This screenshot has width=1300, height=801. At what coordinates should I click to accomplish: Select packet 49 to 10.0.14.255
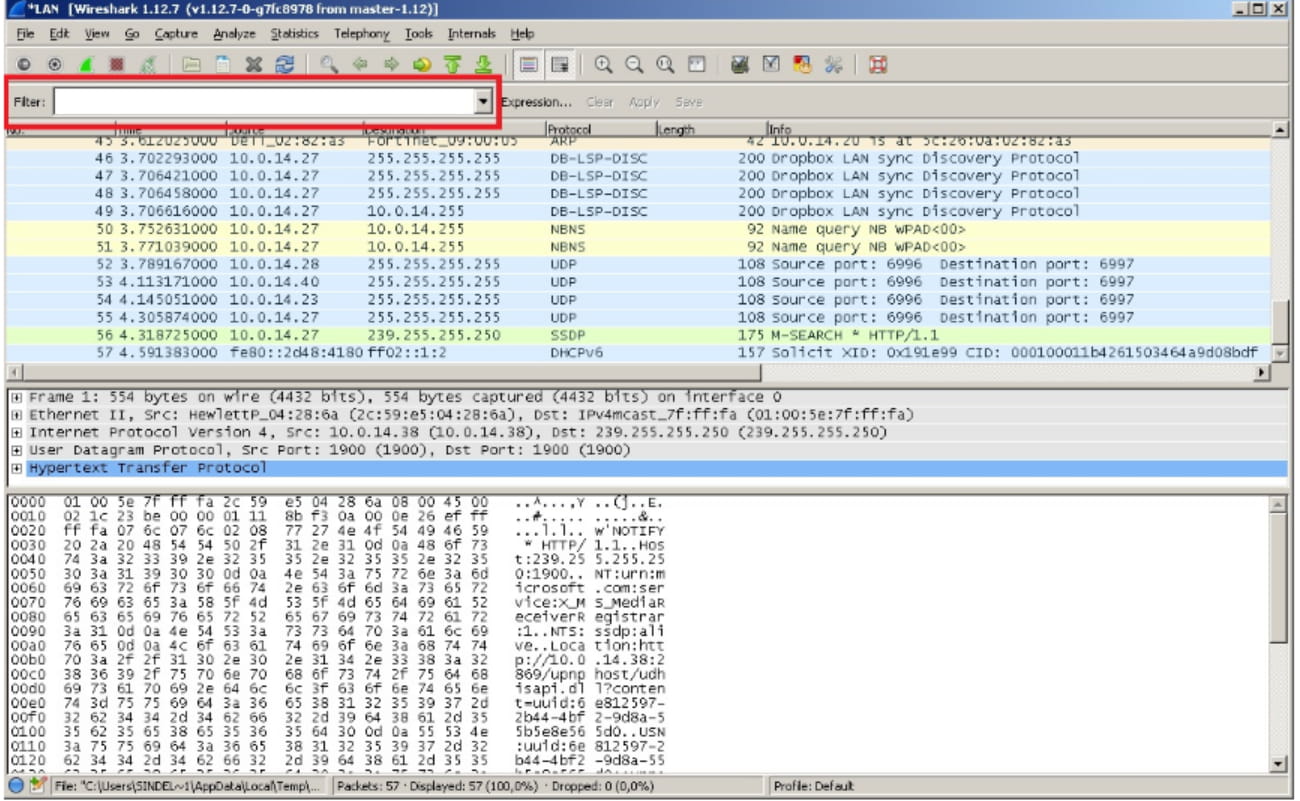pos(638,211)
